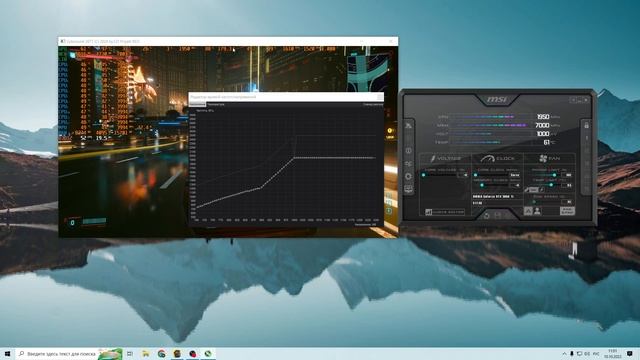Click the red round taskbar app icon
640x360 pixels.
(193, 353)
